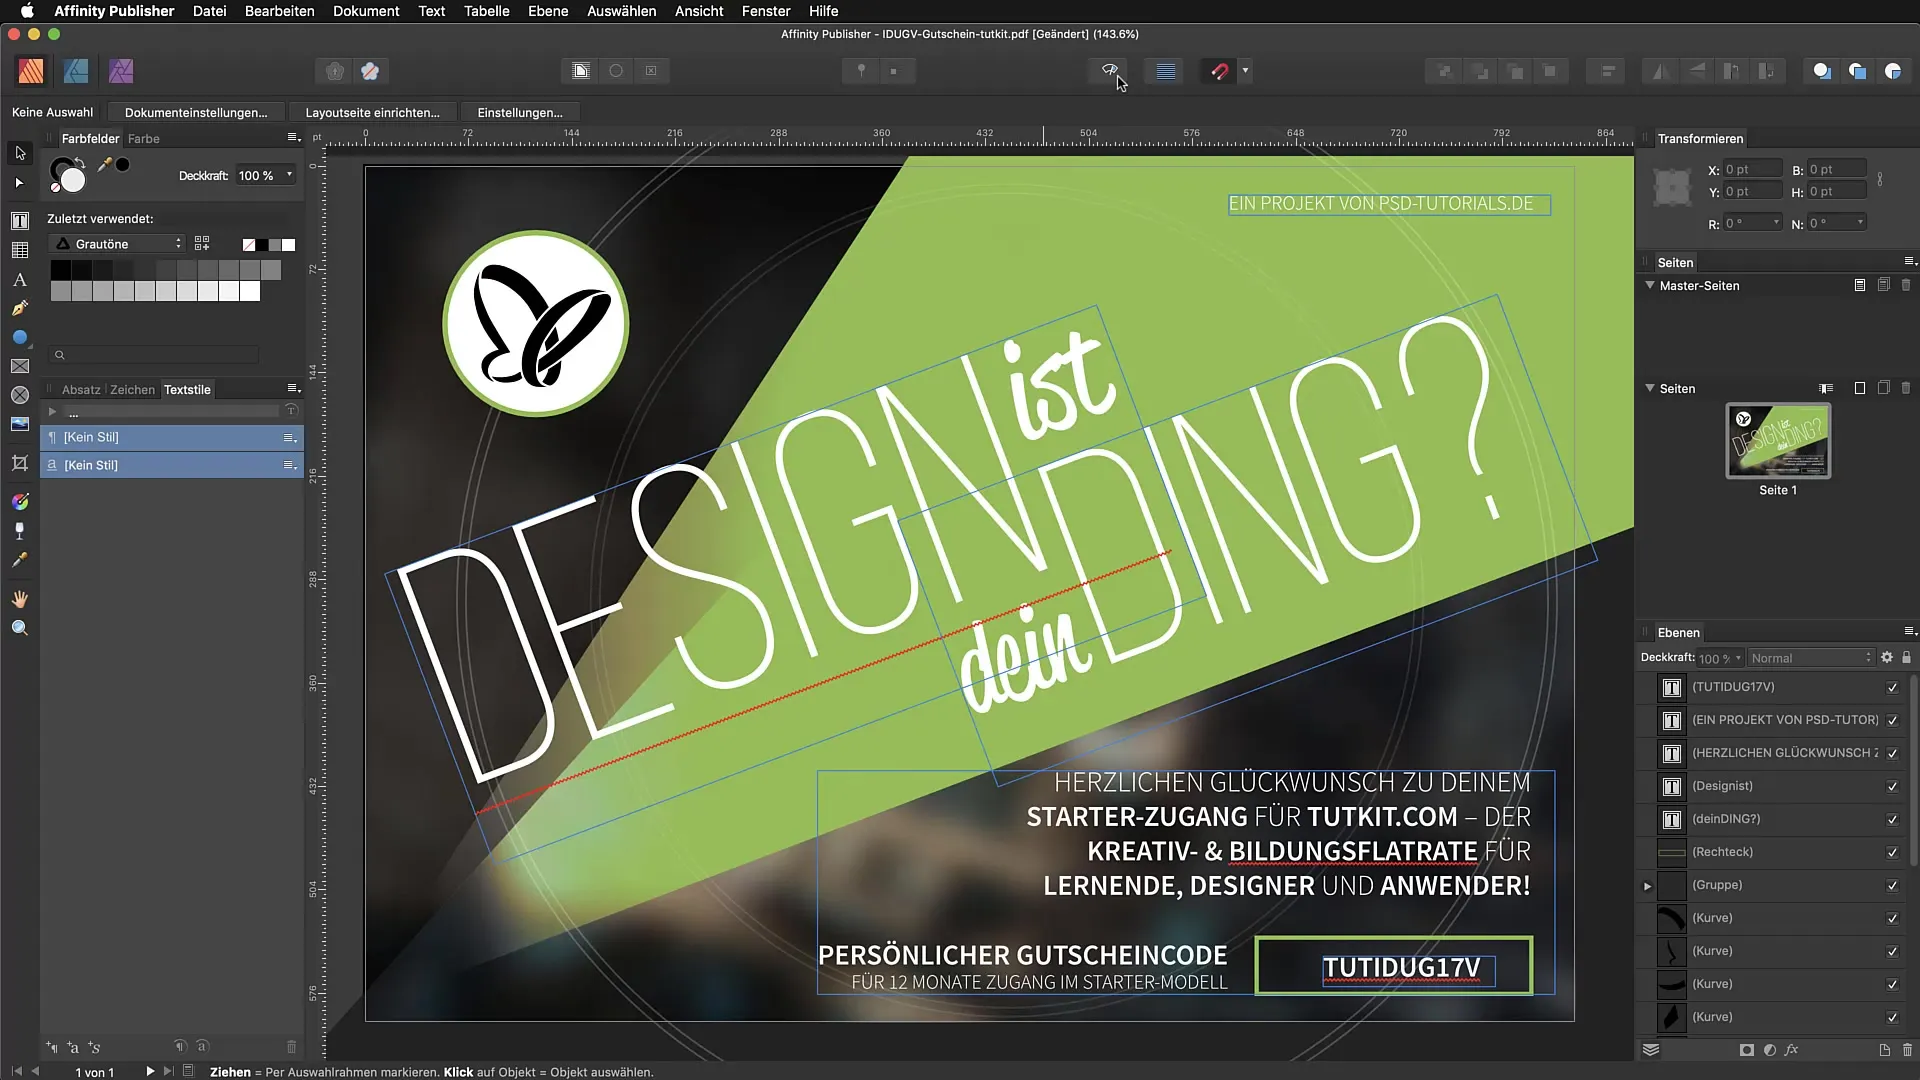Viewport: 1920px width, 1080px height.
Task: Open layer effects fx icon
Action: pyautogui.click(x=1791, y=1050)
